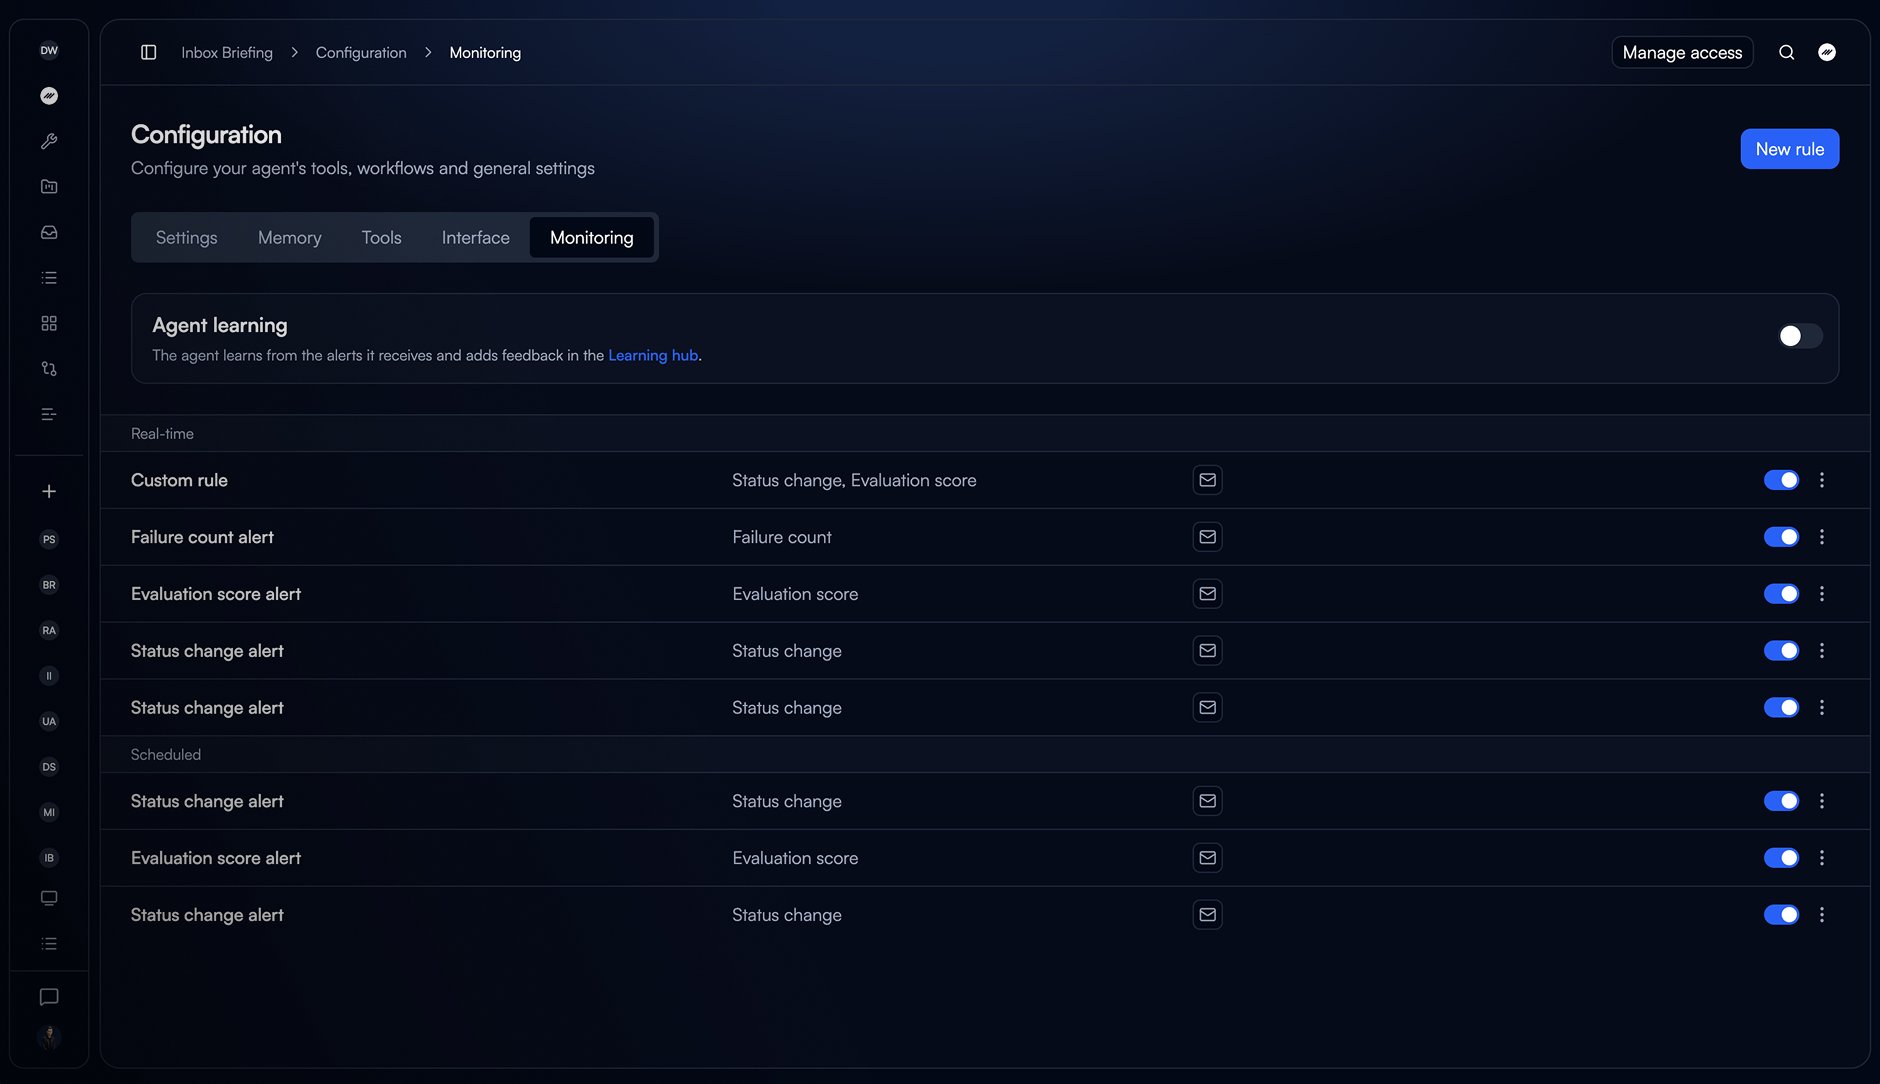The width and height of the screenshot is (1880, 1084).
Task: Open three-dot menu for last Status change alert
Action: tap(1822, 915)
